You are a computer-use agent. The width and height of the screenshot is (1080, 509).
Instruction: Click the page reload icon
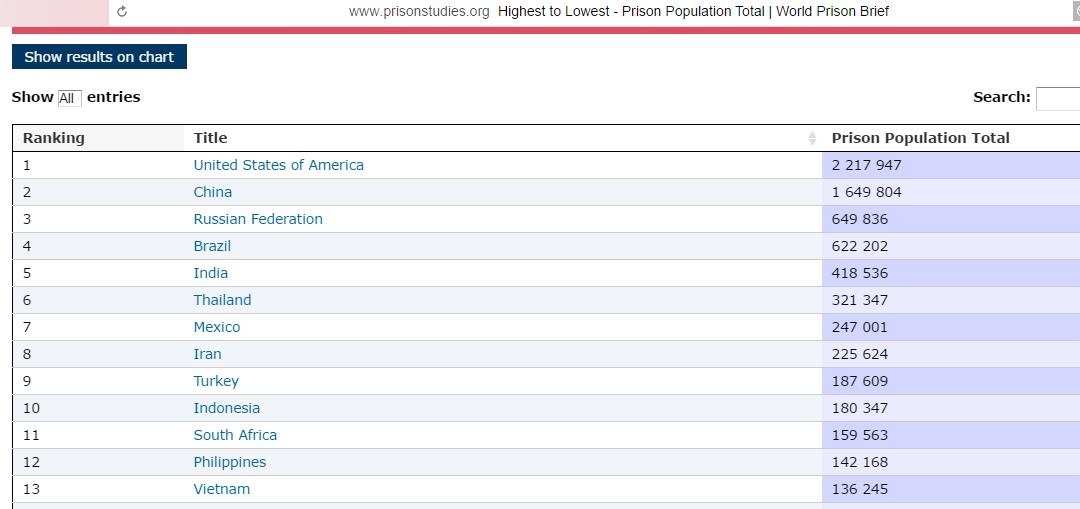(x=122, y=11)
